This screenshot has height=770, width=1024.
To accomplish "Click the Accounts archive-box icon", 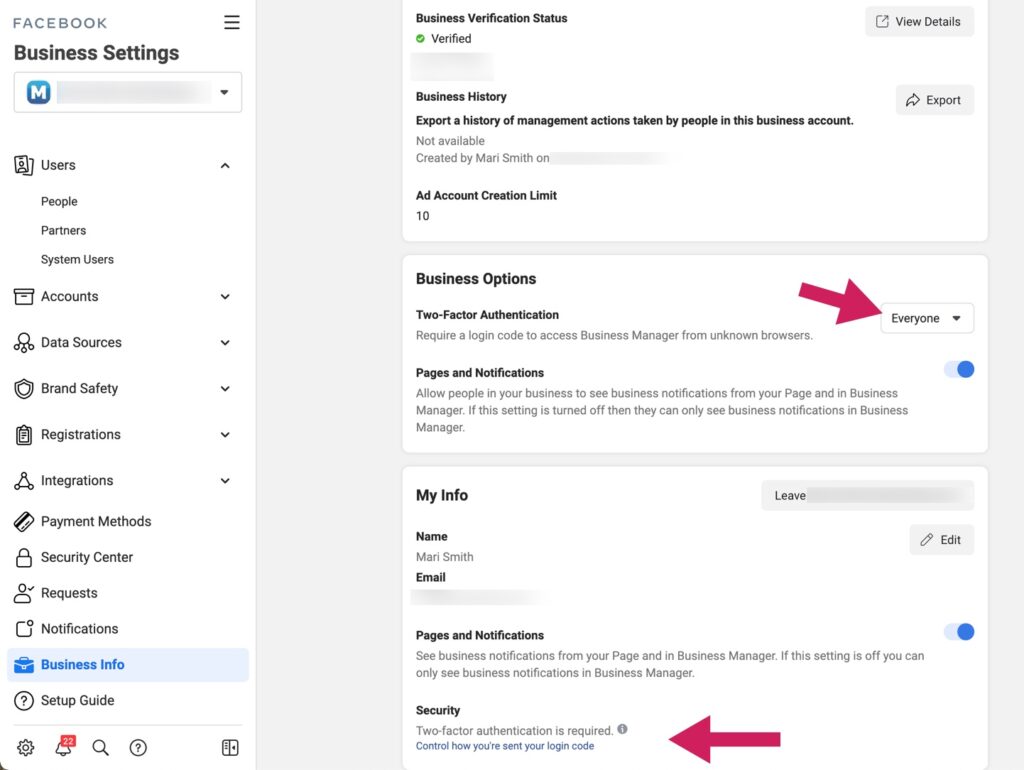I will (x=24, y=297).
